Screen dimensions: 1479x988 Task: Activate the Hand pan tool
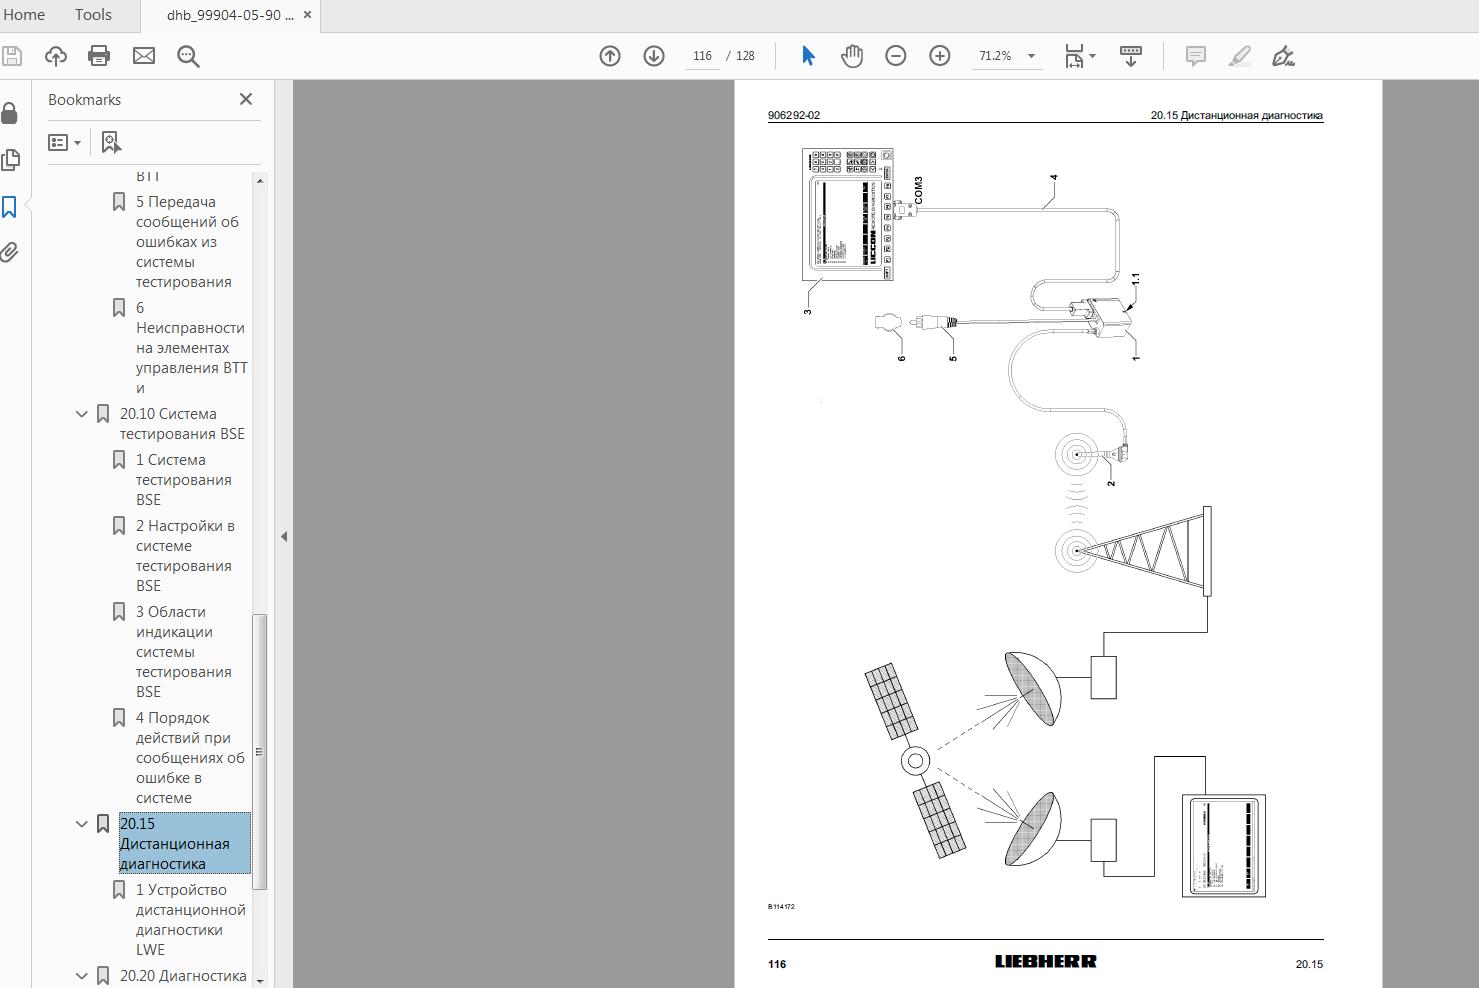pyautogui.click(x=852, y=56)
